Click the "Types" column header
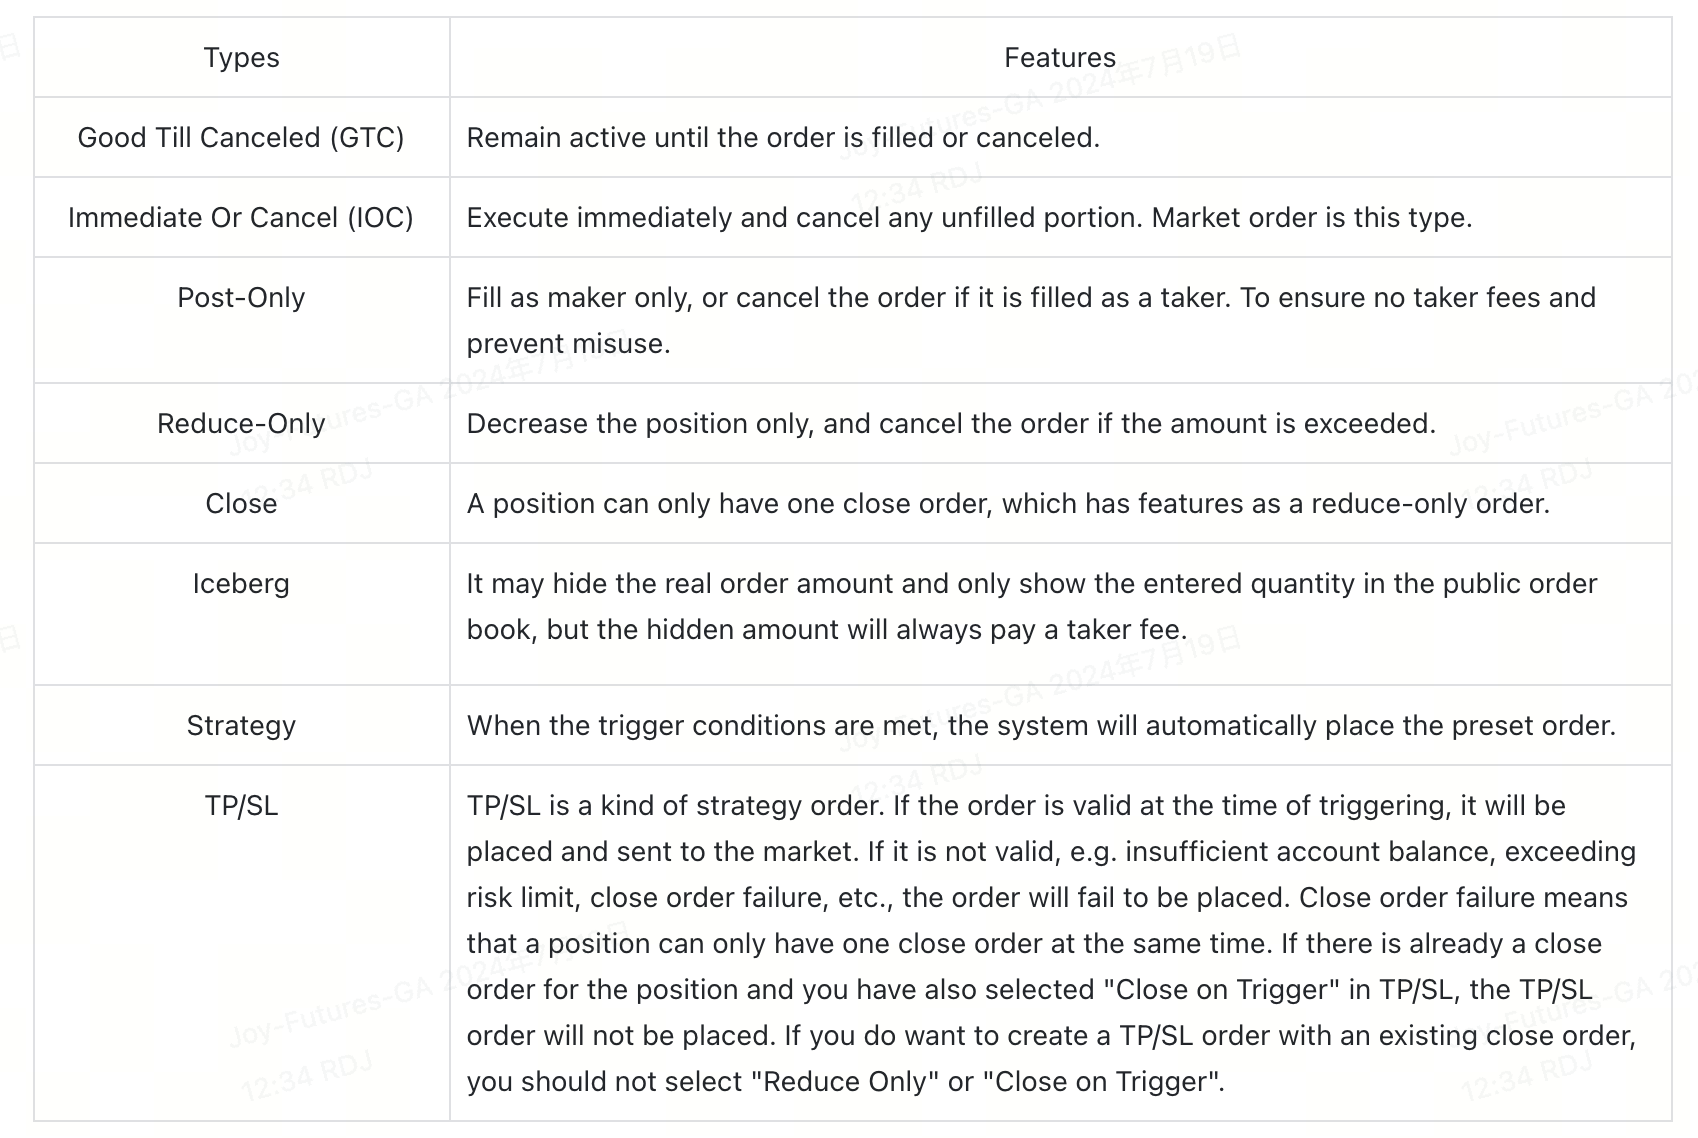Screen dimensions: 1698x1138 [x=241, y=58]
